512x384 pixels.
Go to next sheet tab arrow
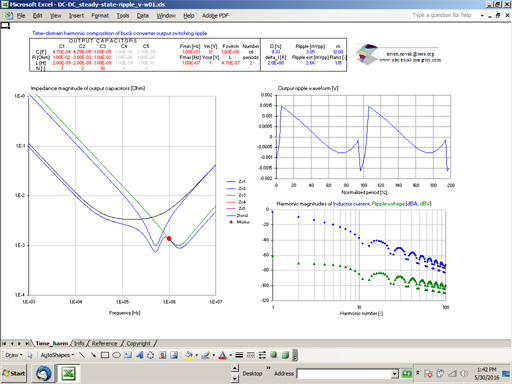(19, 343)
